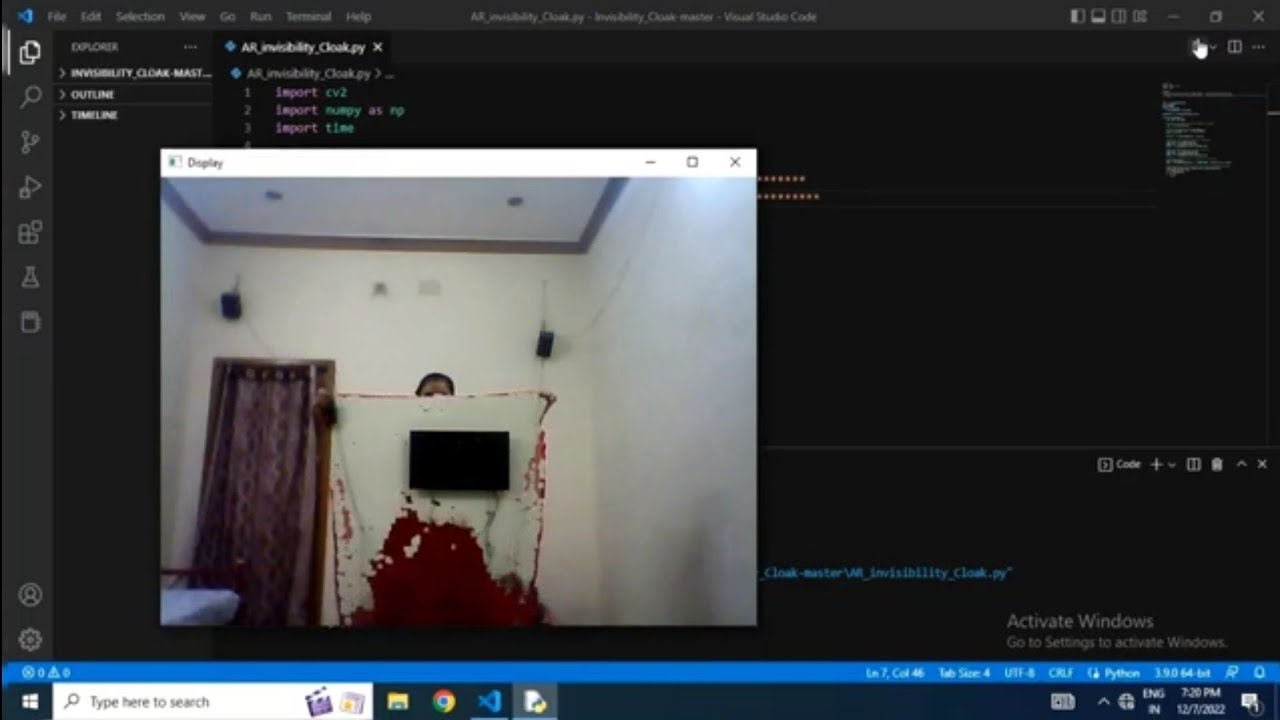Viewport: 1280px width, 720px height.
Task: Click line 3 'import time' in editor
Action: [314, 128]
